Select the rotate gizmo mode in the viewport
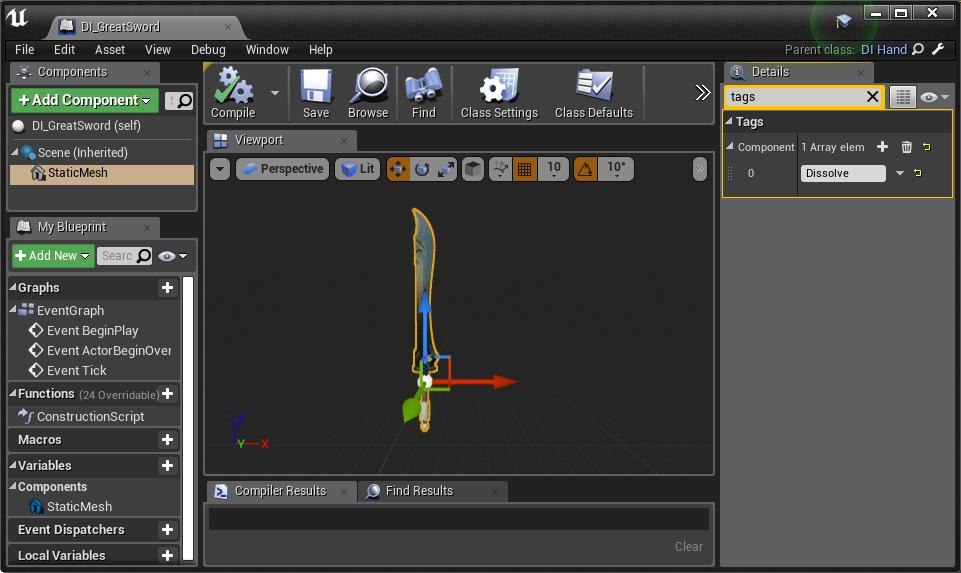961x573 pixels. coord(422,169)
